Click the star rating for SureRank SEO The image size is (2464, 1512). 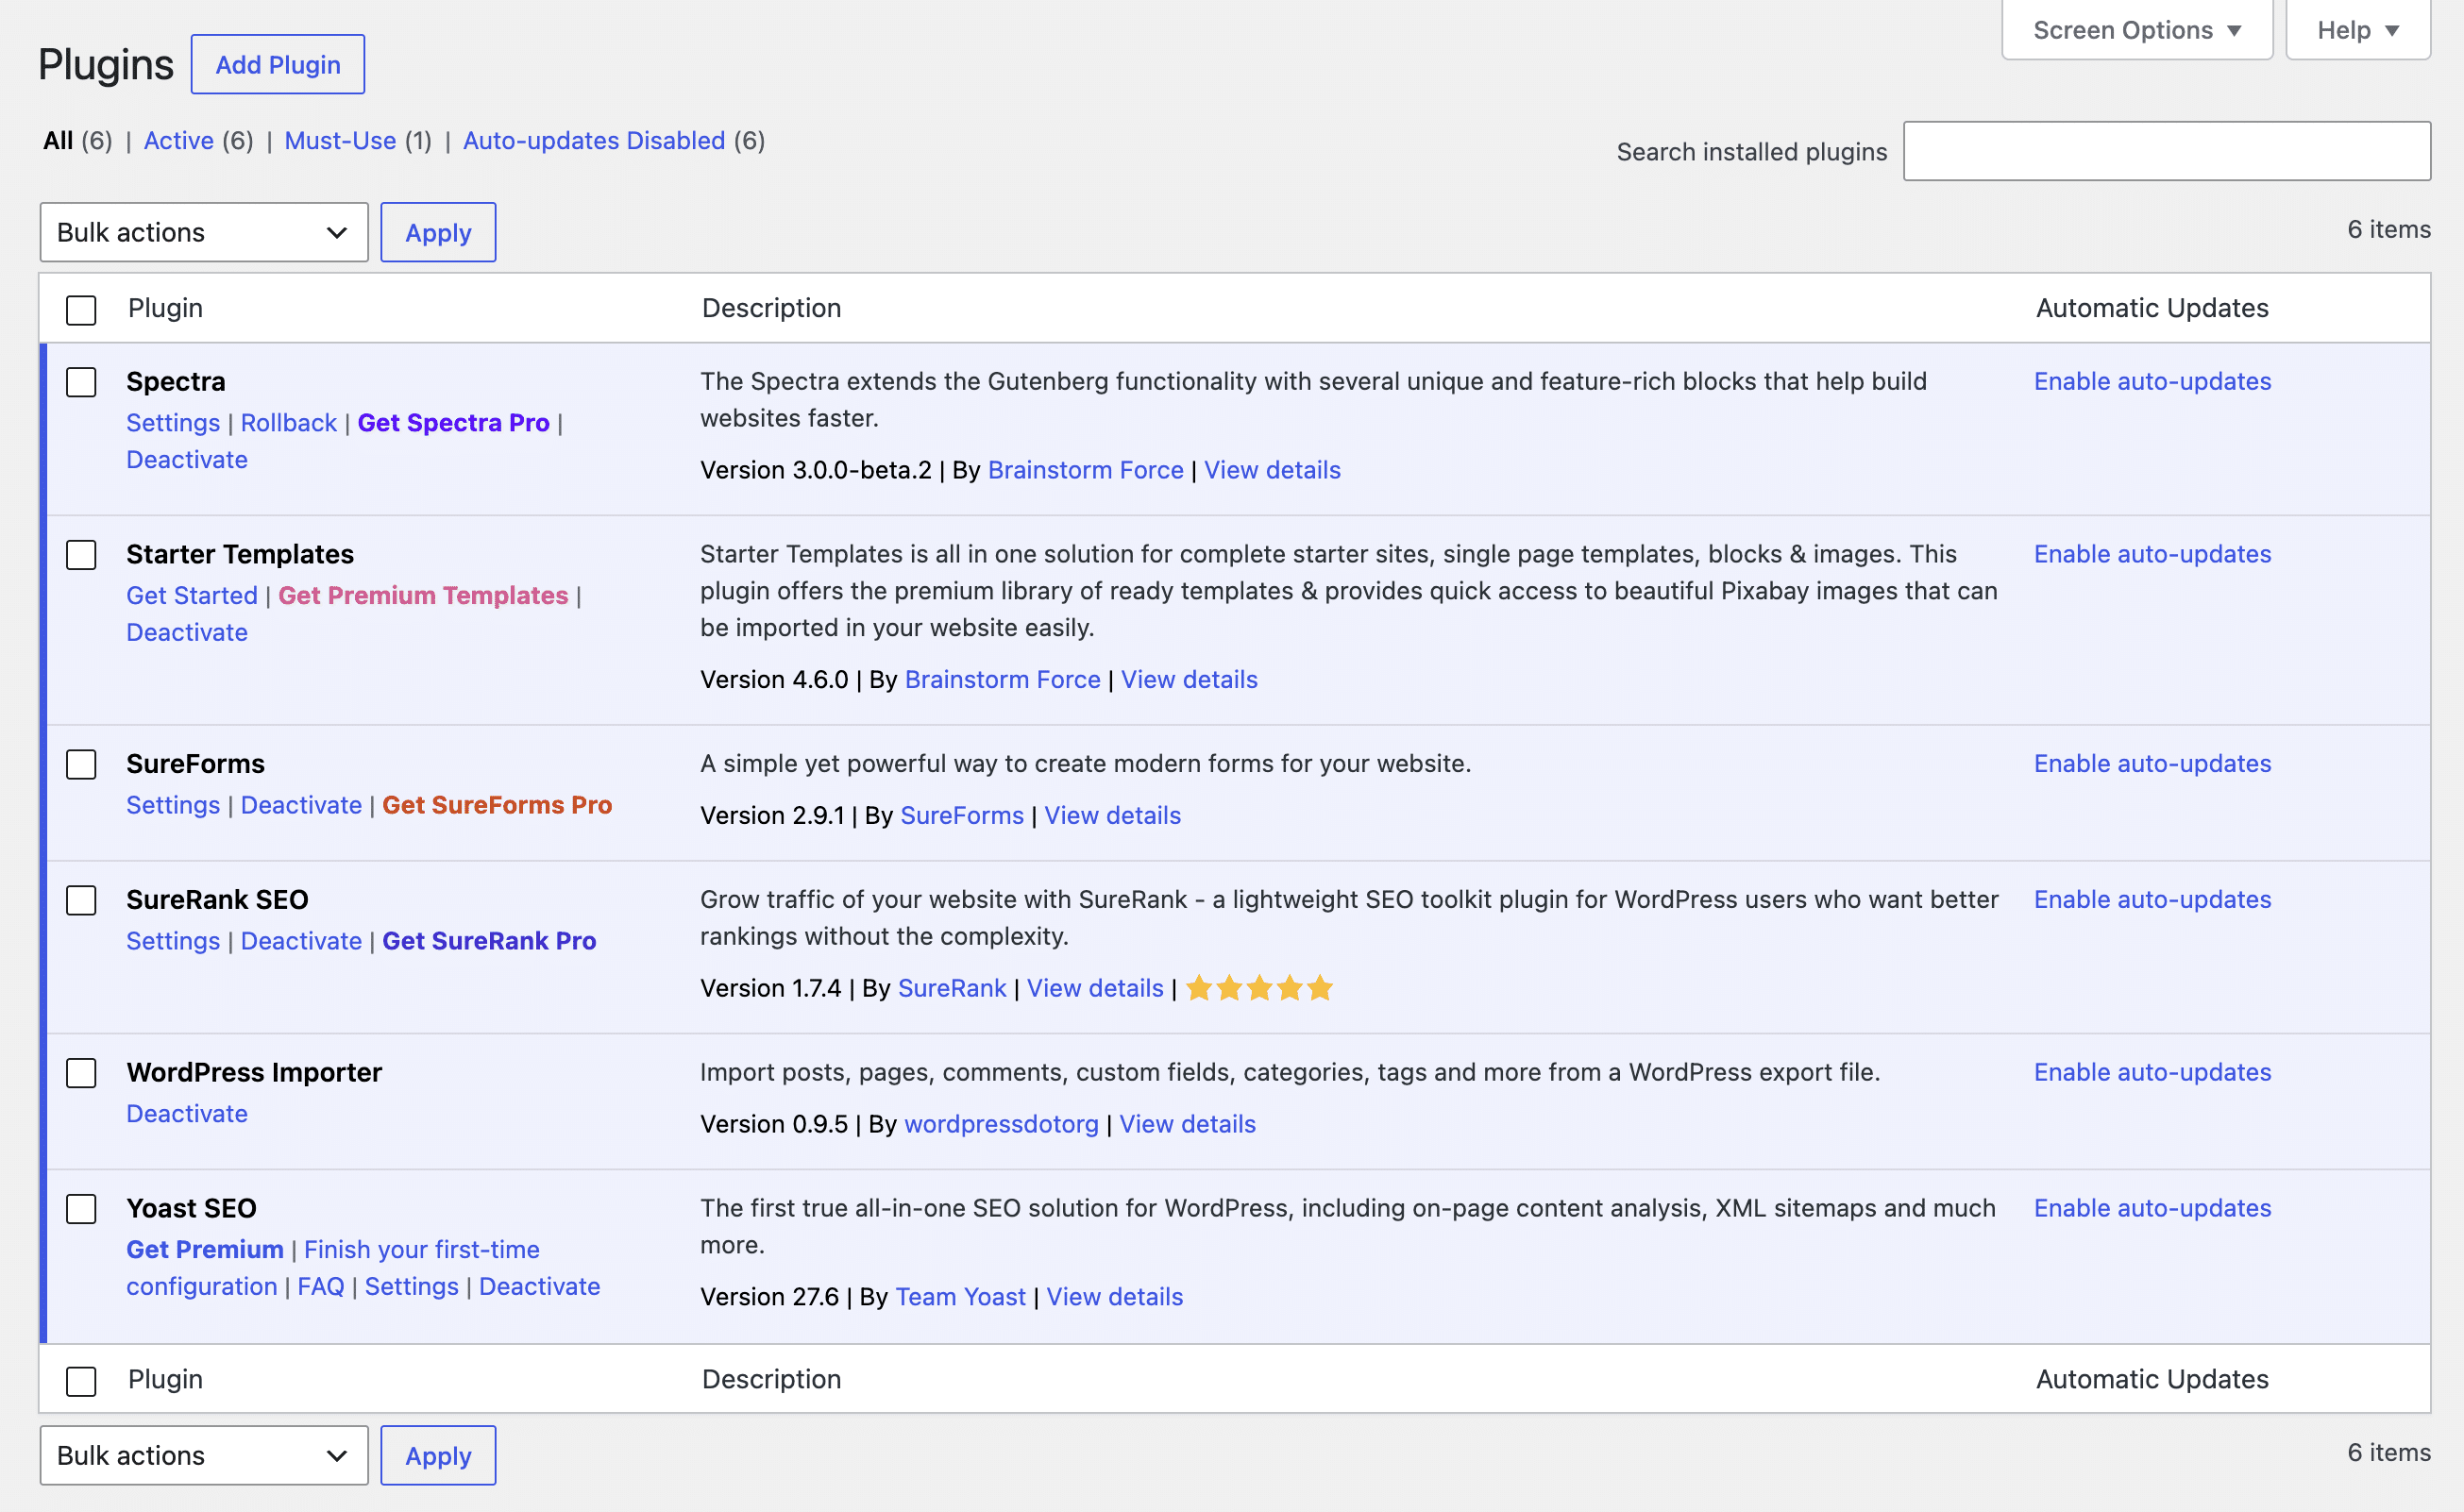pyautogui.click(x=1259, y=988)
